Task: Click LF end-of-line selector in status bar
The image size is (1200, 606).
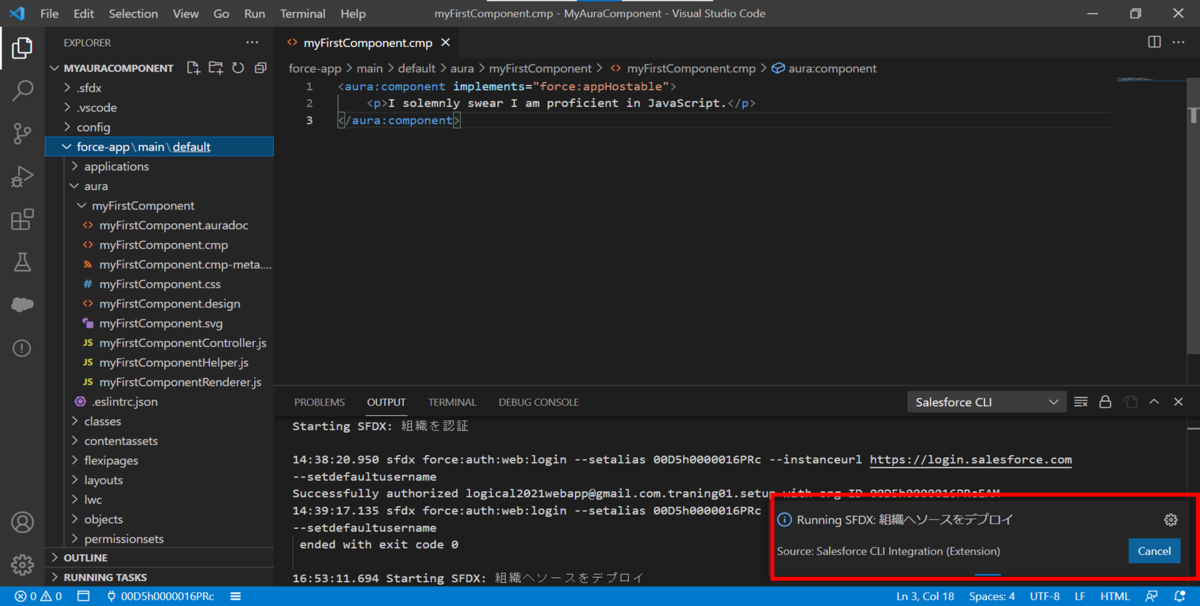Action: tap(1080, 596)
